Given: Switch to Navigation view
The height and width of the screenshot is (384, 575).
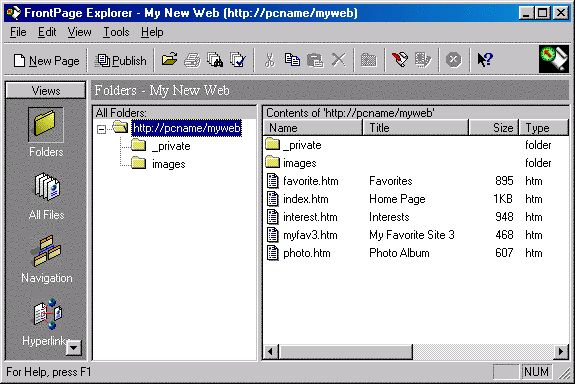Looking at the screenshot, I should click(x=47, y=259).
